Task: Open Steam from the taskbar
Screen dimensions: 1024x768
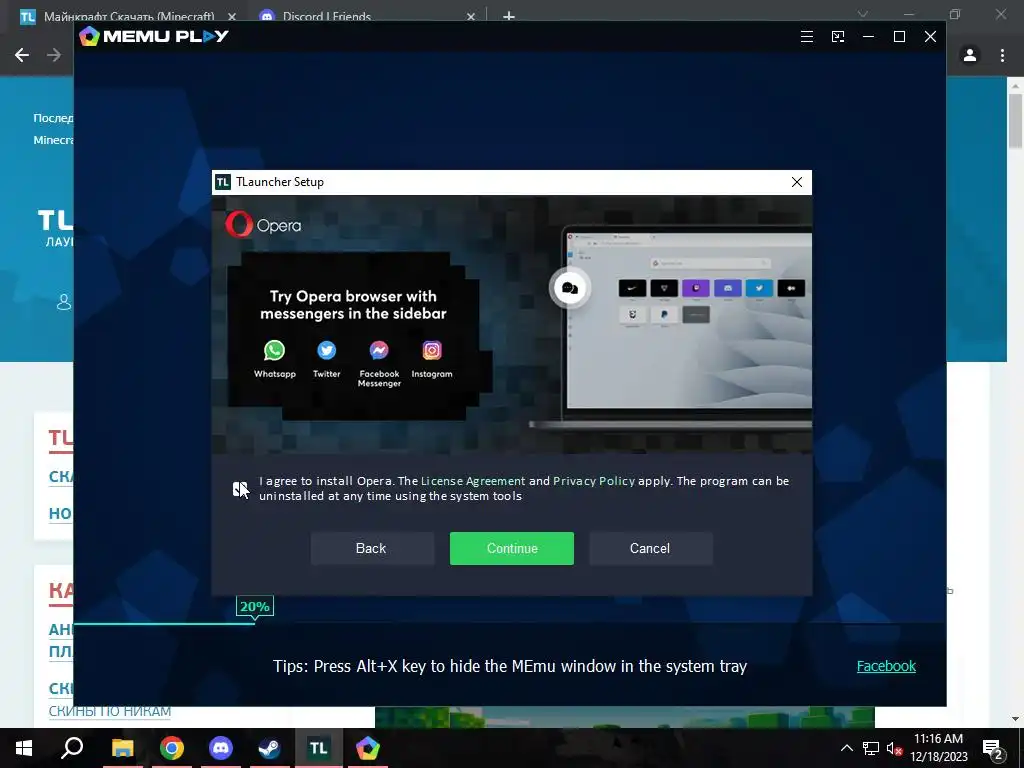Action: click(x=269, y=748)
